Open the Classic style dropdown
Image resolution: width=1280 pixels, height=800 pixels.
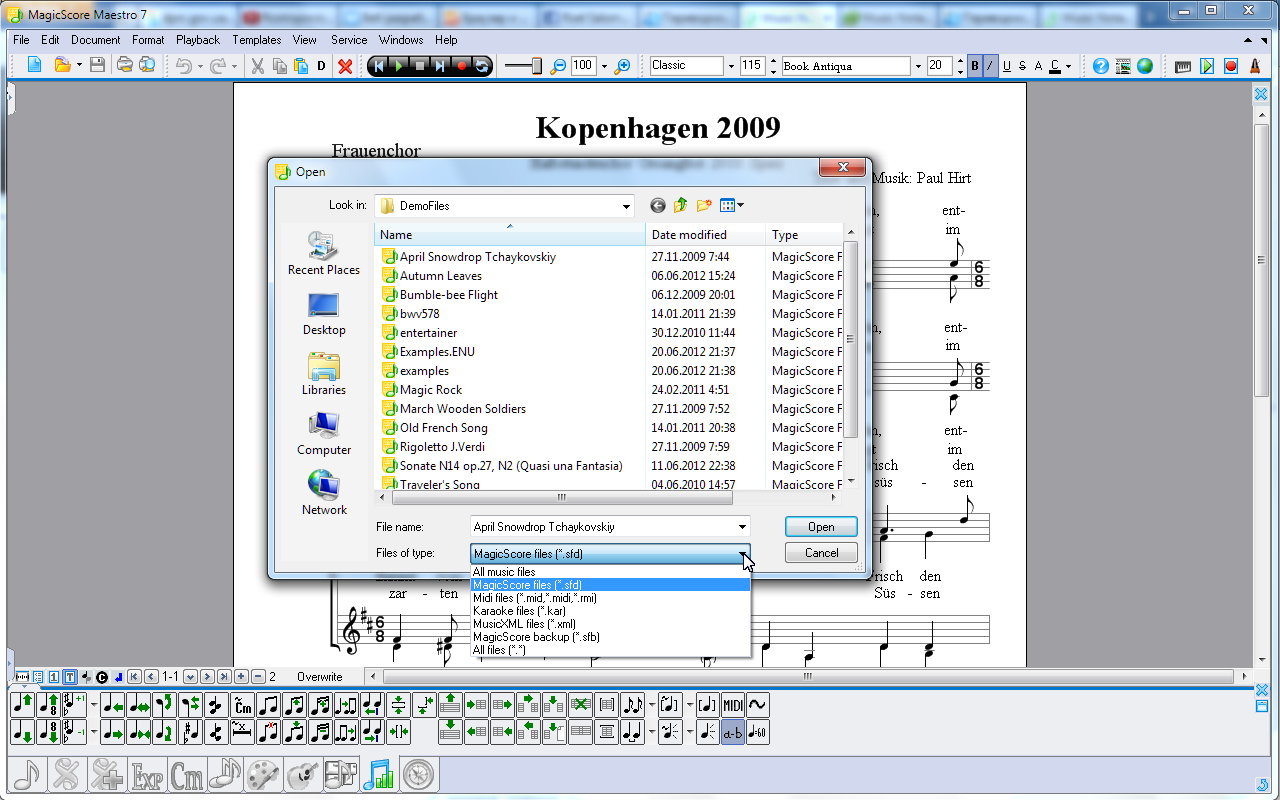[x=730, y=66]
